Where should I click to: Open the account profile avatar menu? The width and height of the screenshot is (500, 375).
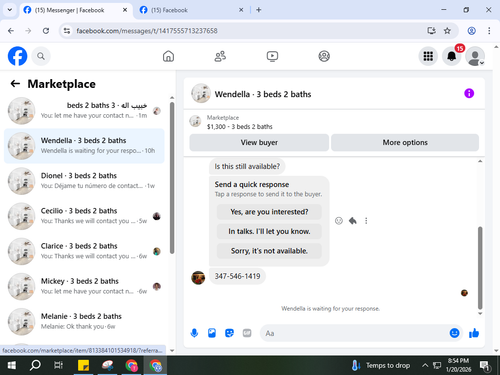coord(475,56)
